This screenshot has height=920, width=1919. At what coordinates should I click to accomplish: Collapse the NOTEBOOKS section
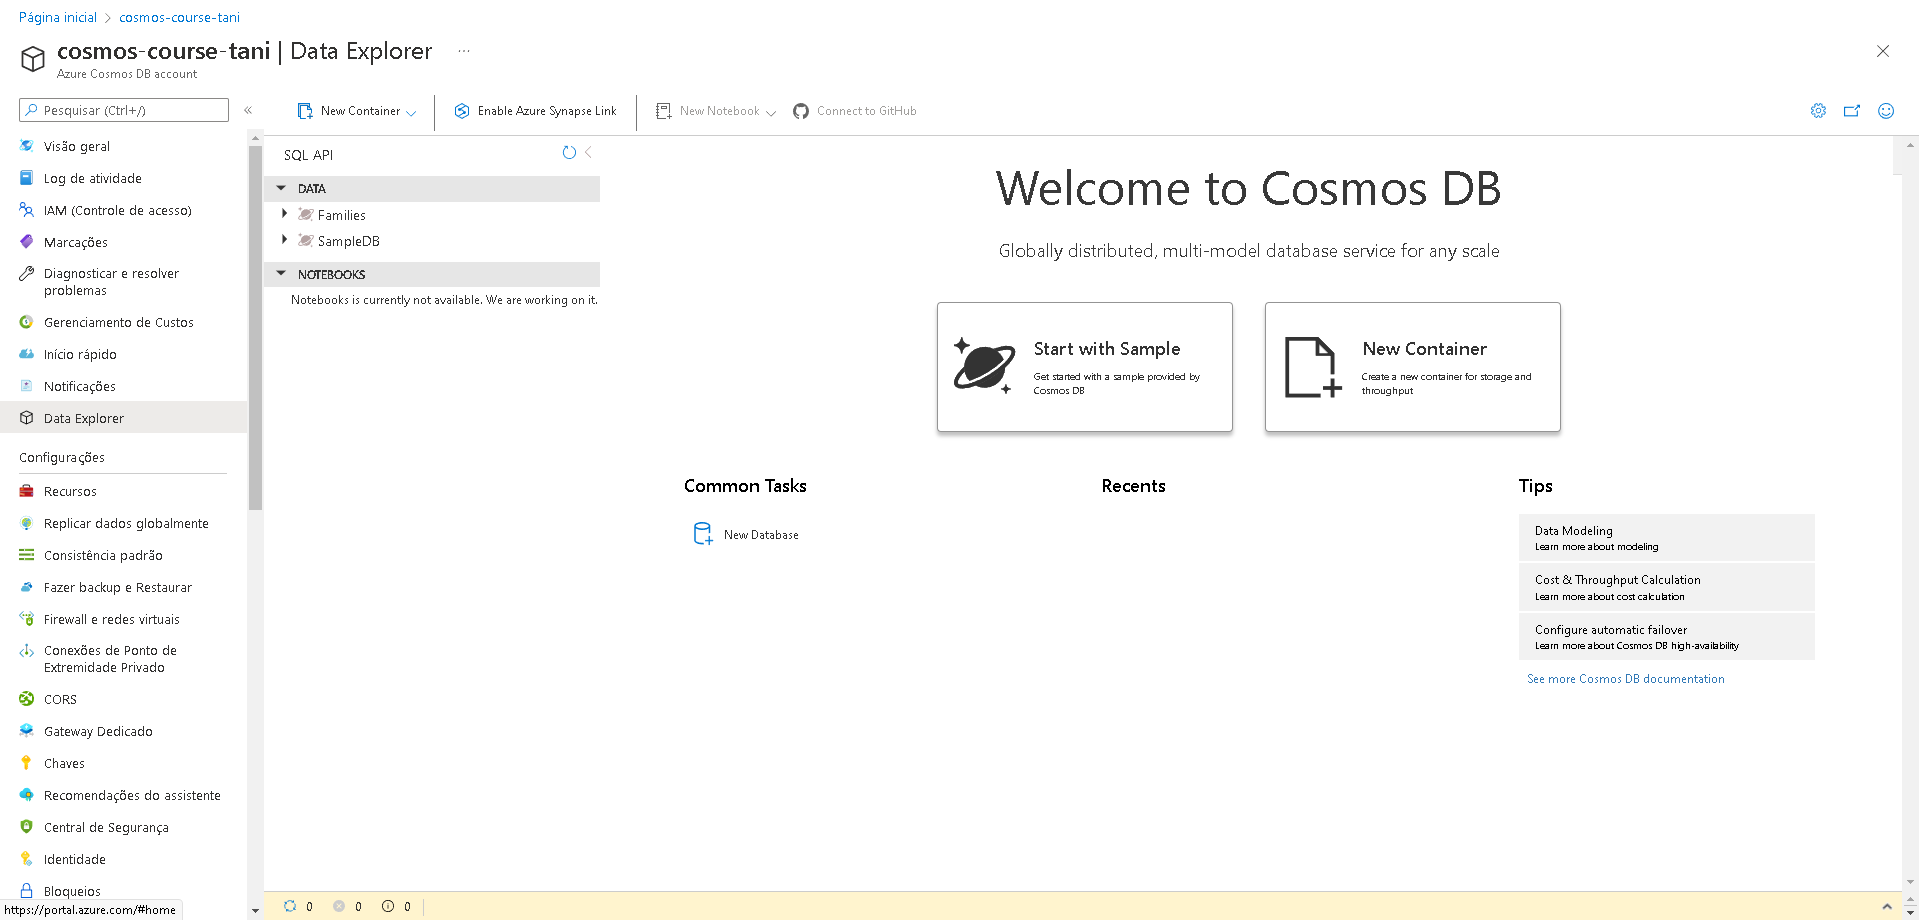281,274
